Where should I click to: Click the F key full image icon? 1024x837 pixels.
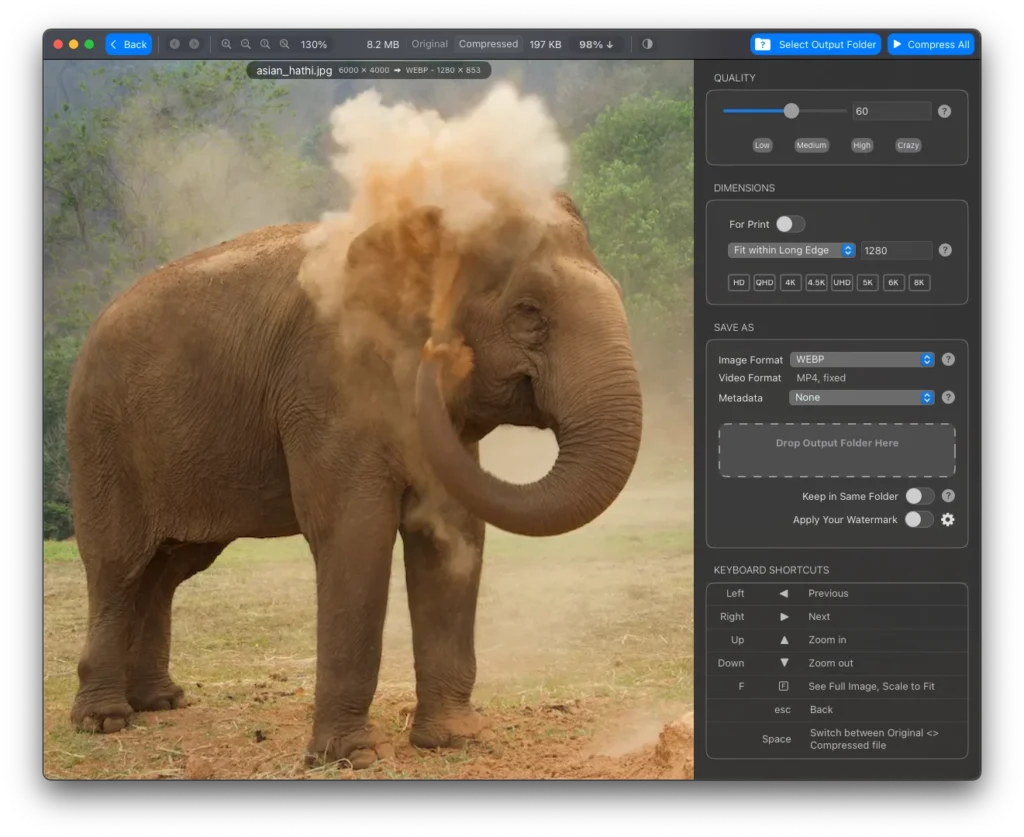pyautogui.click(x=784, y=686)
